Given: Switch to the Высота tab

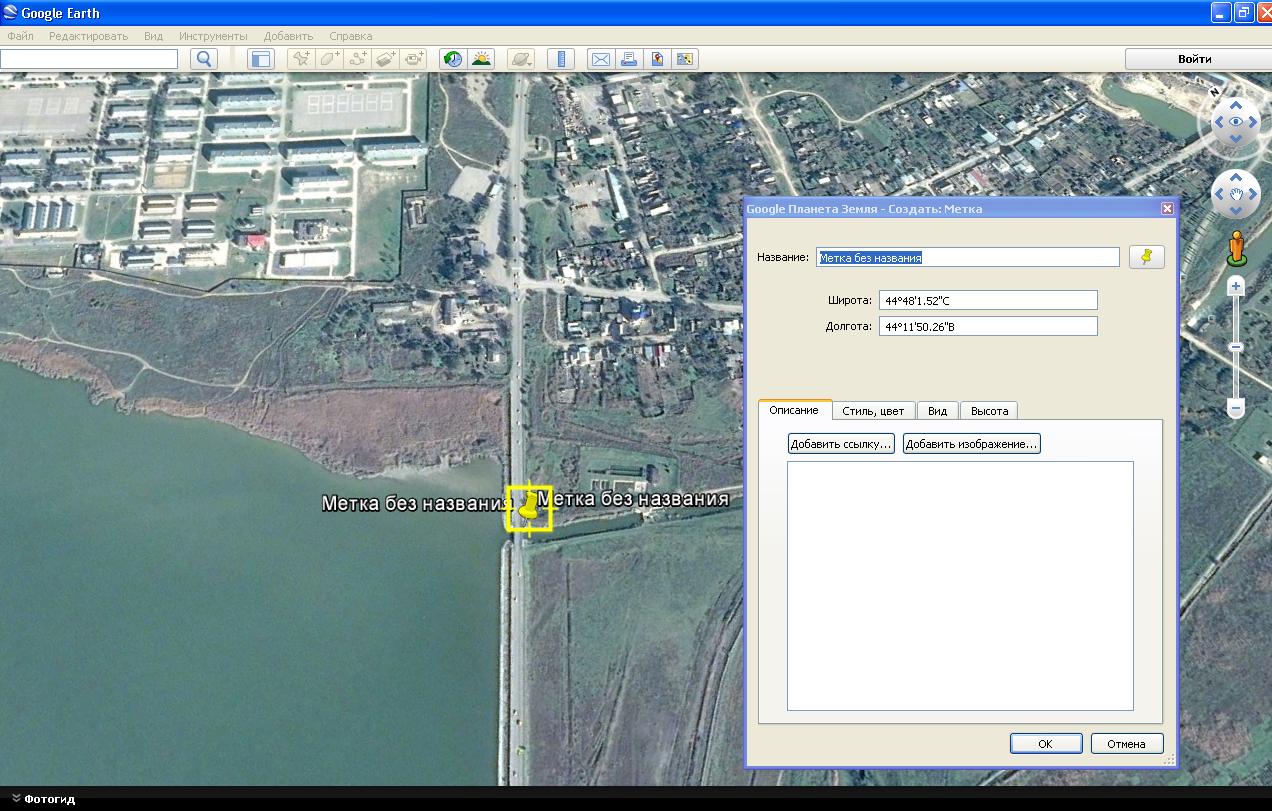Looking at the screenshot, I should (989, 411).
